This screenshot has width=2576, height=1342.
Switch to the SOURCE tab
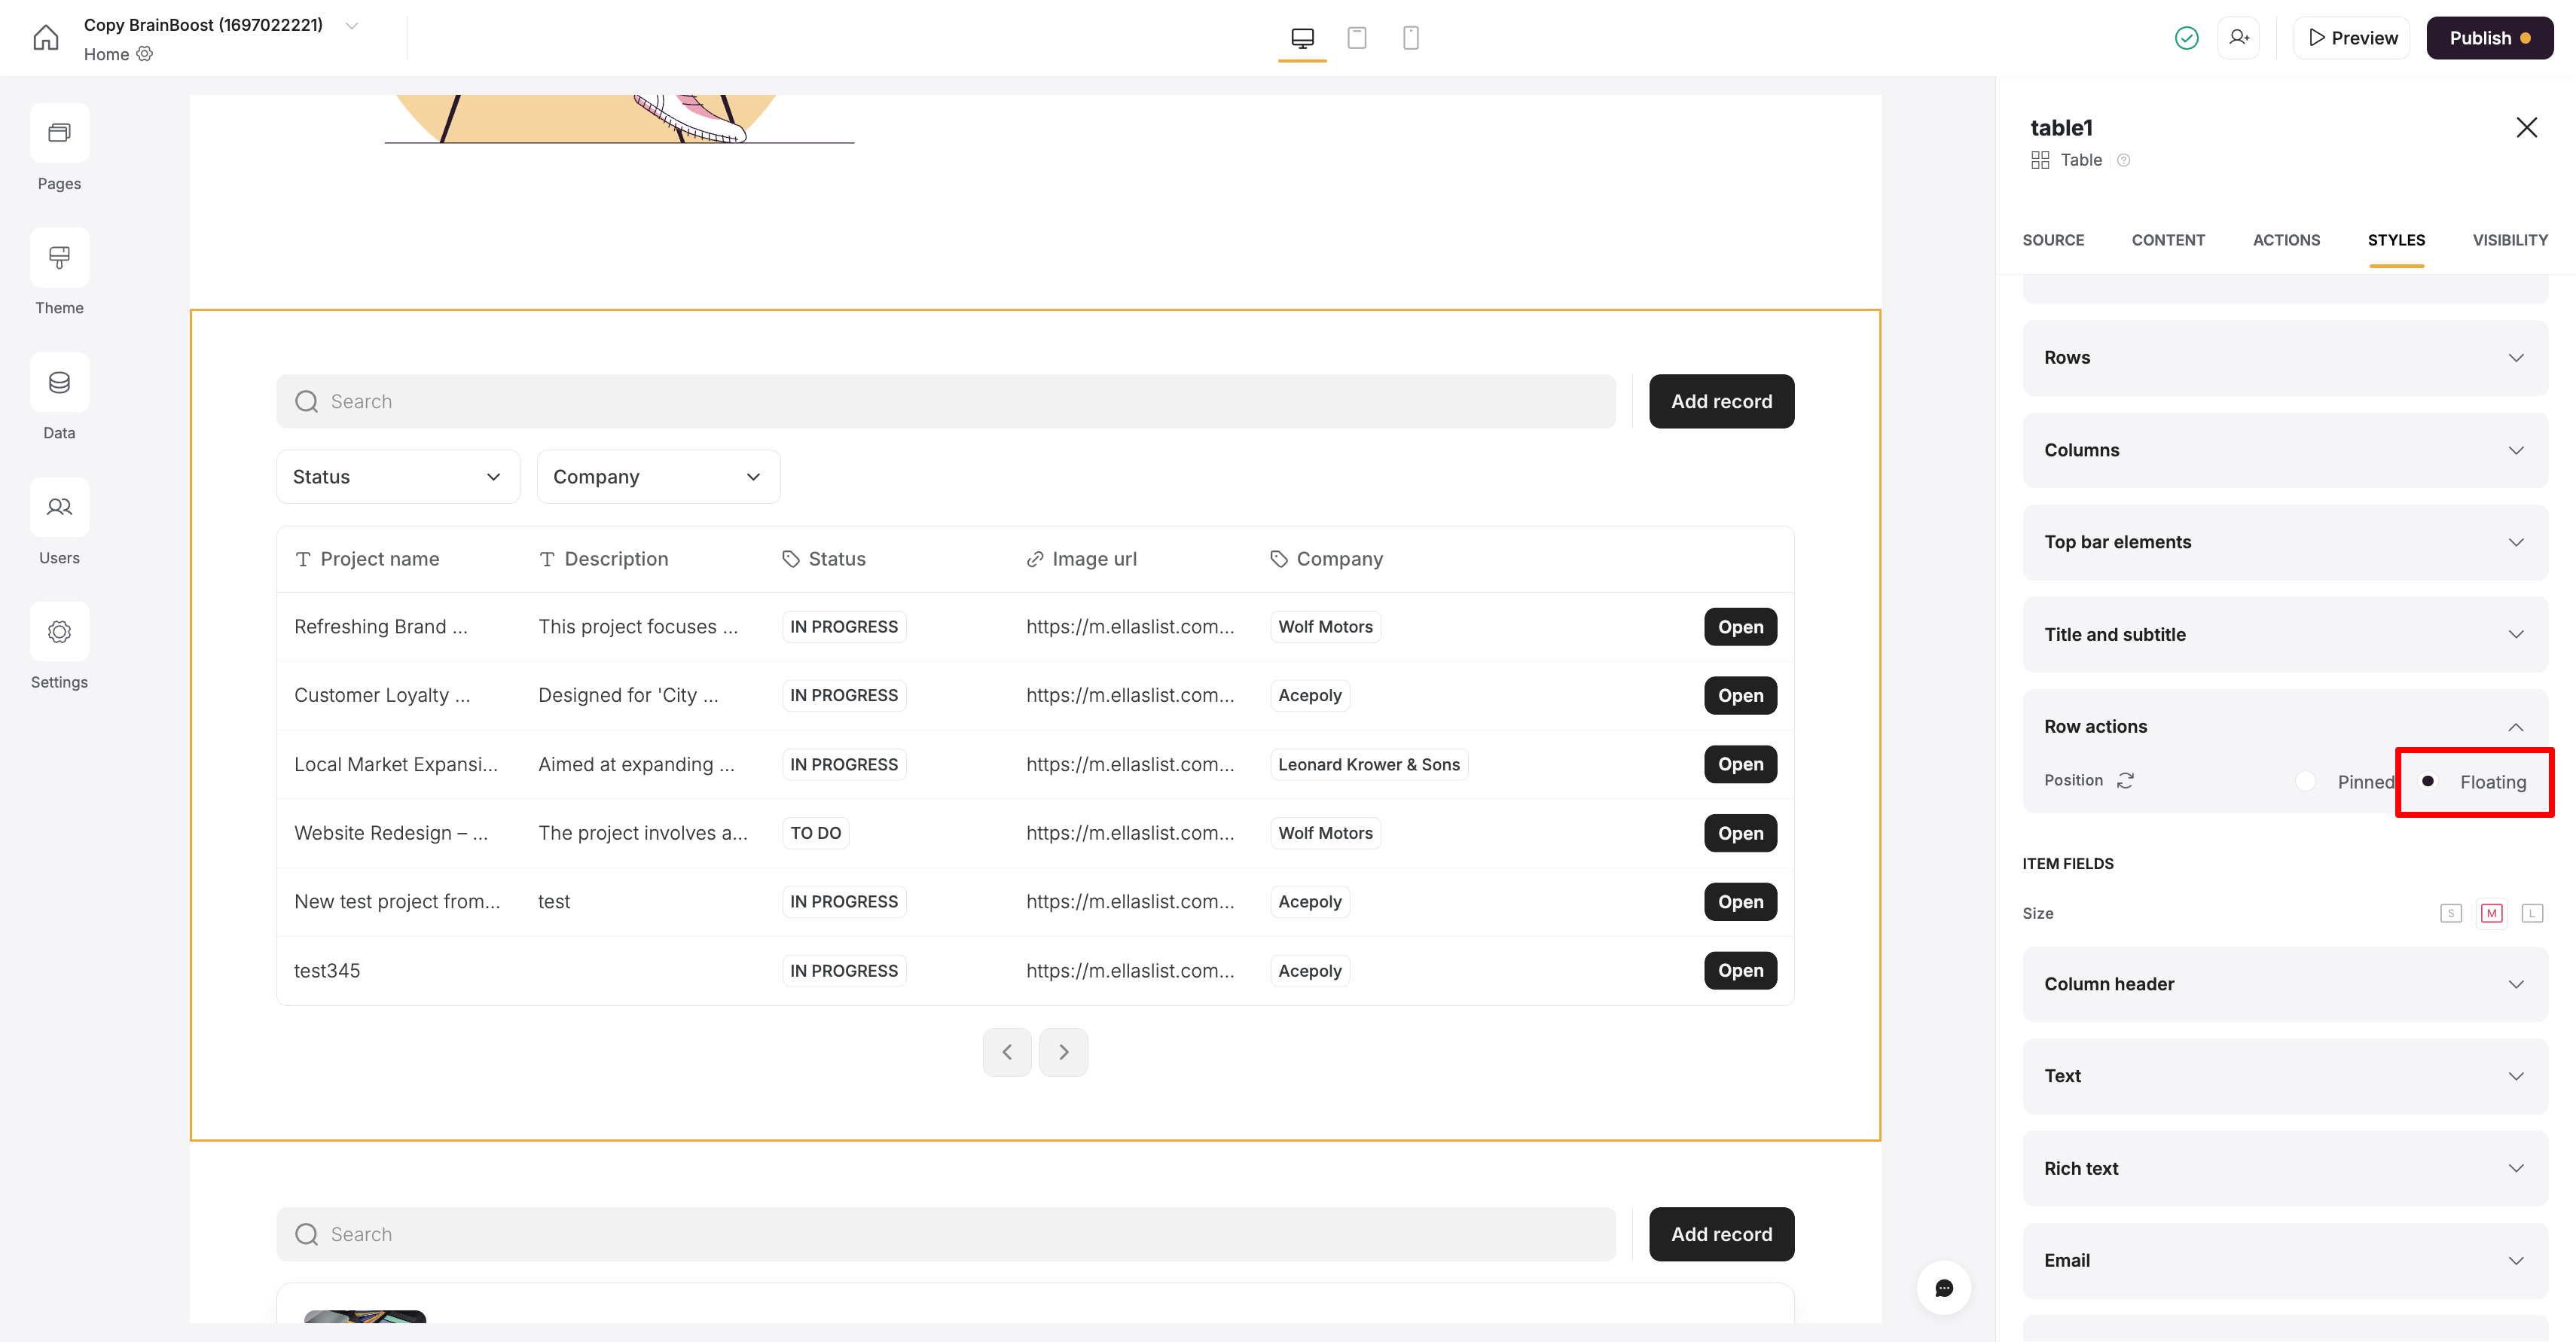tap(2053, 240)
